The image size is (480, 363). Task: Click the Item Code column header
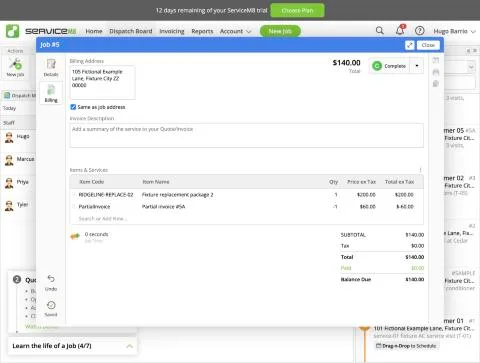[92, 182]
